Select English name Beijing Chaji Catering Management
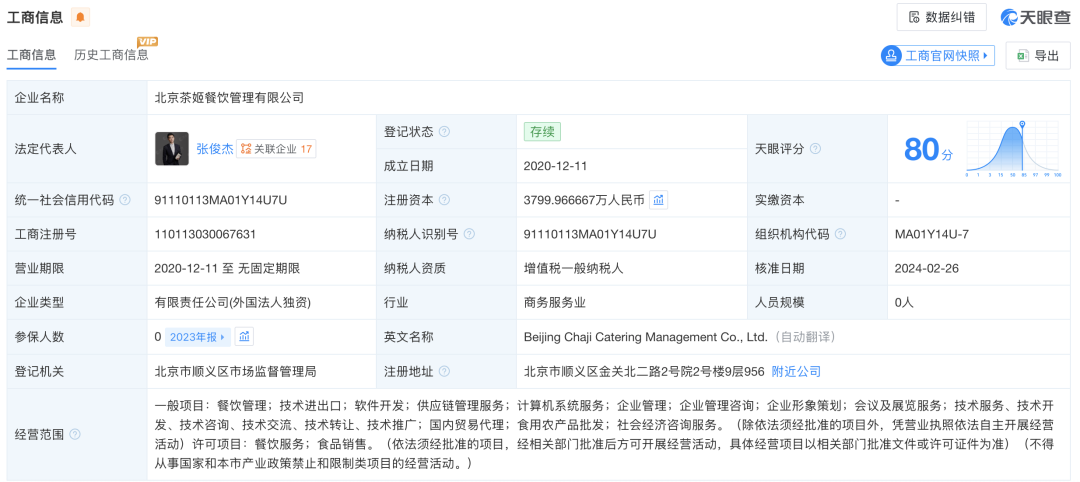 (645, 337)
